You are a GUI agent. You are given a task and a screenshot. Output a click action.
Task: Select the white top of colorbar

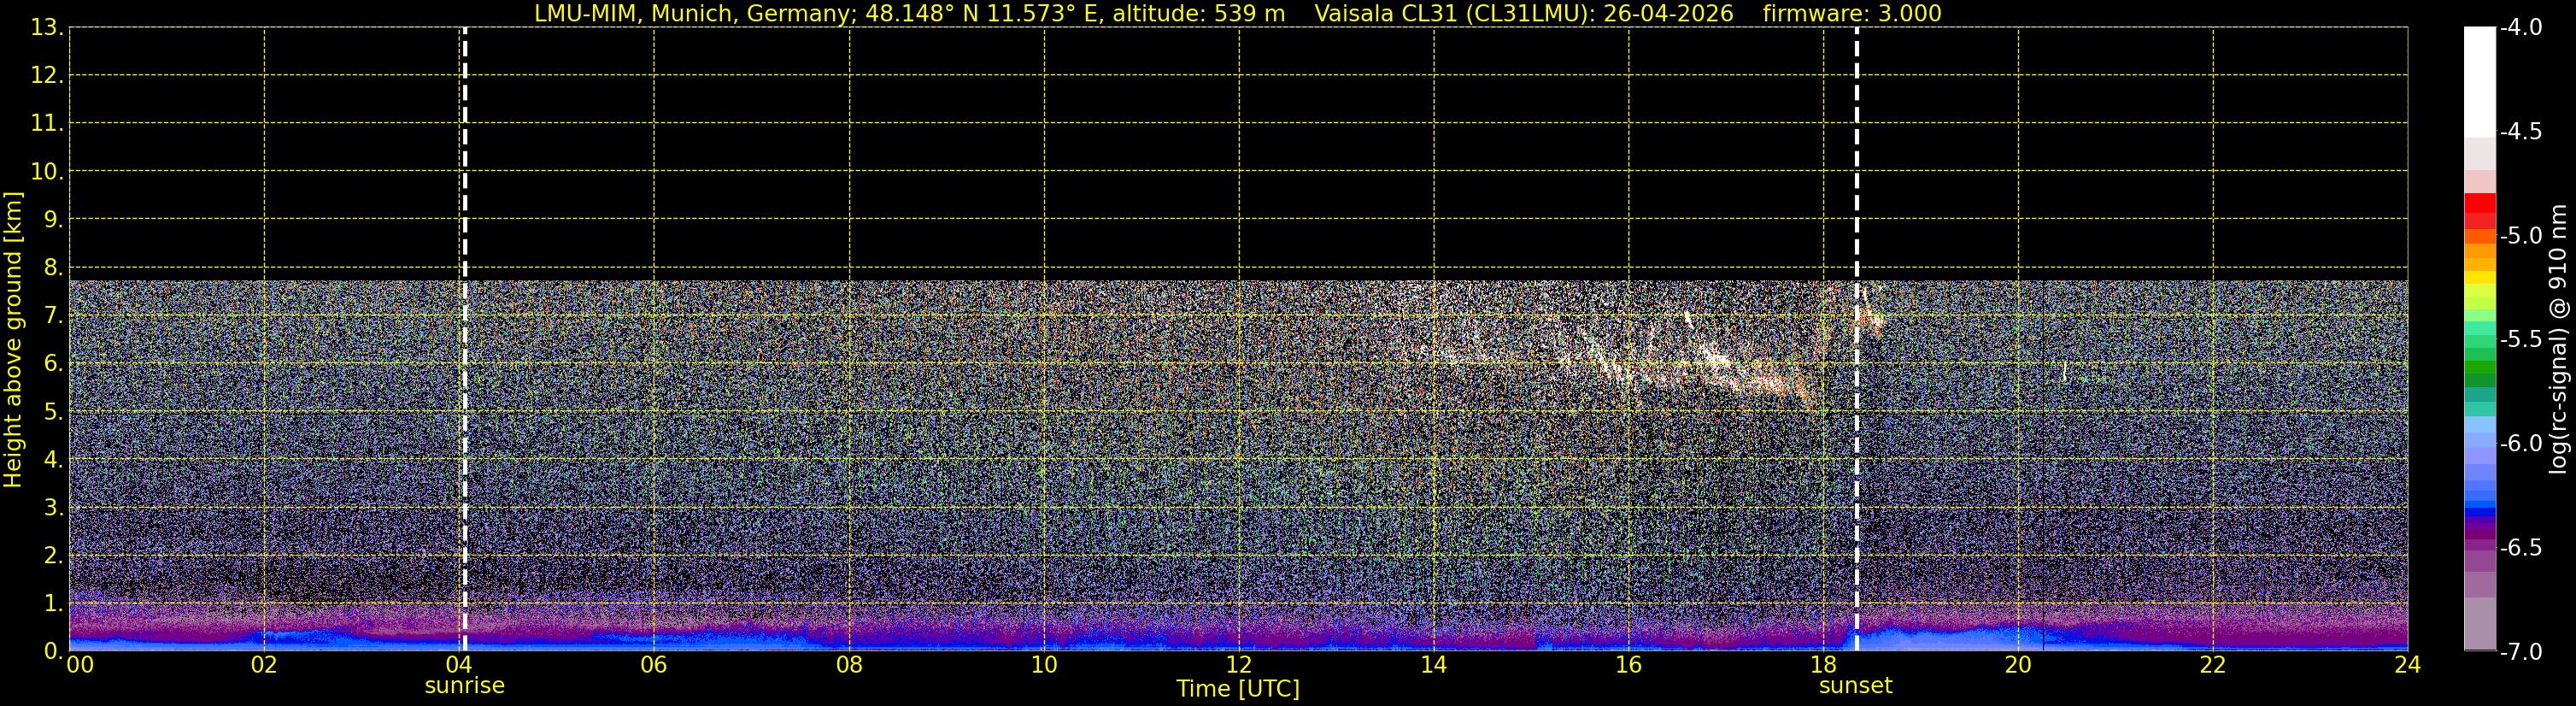[x=2479, y=82]
